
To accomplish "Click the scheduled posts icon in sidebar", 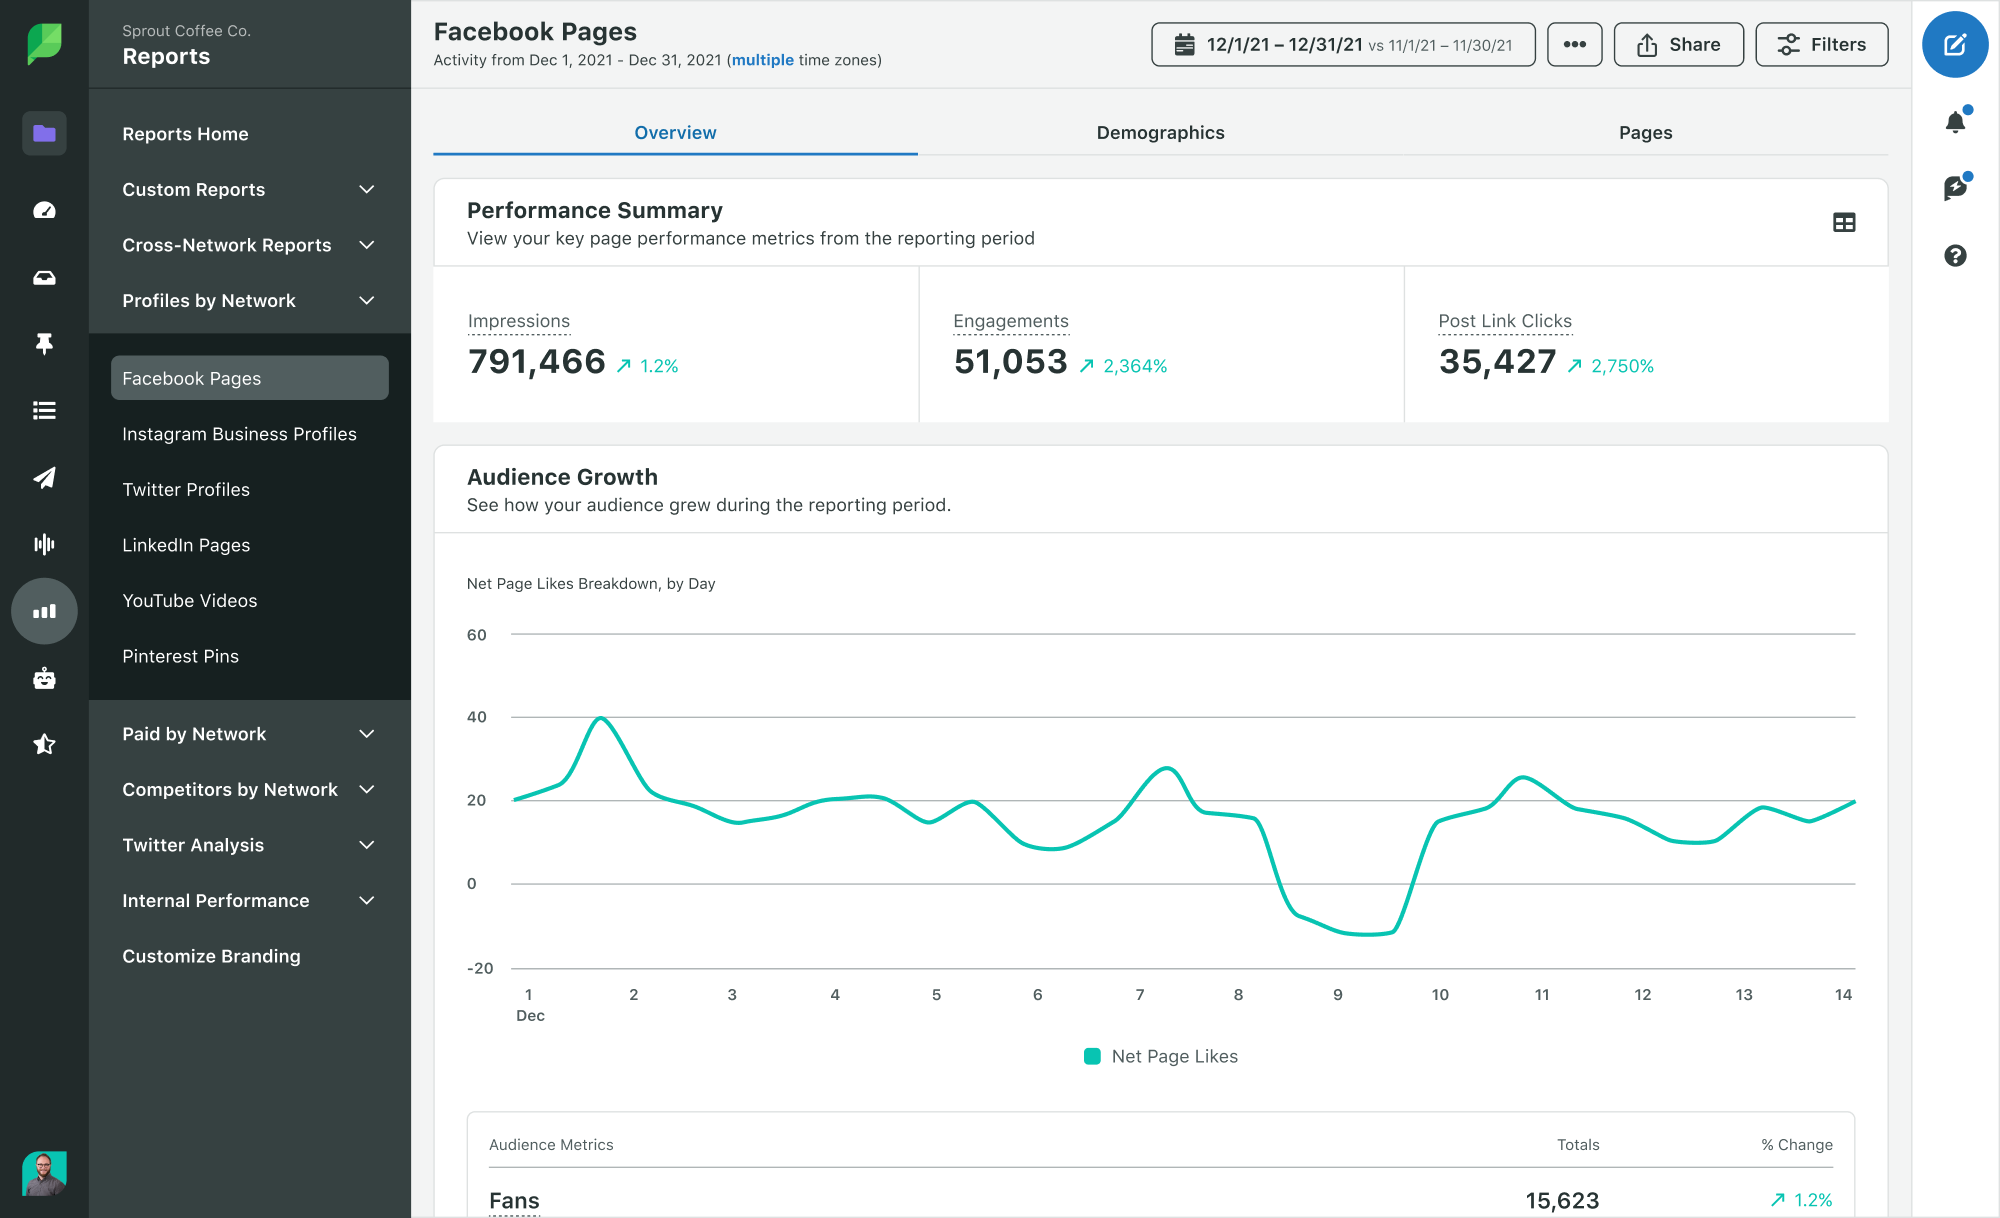I will [44, 475].
